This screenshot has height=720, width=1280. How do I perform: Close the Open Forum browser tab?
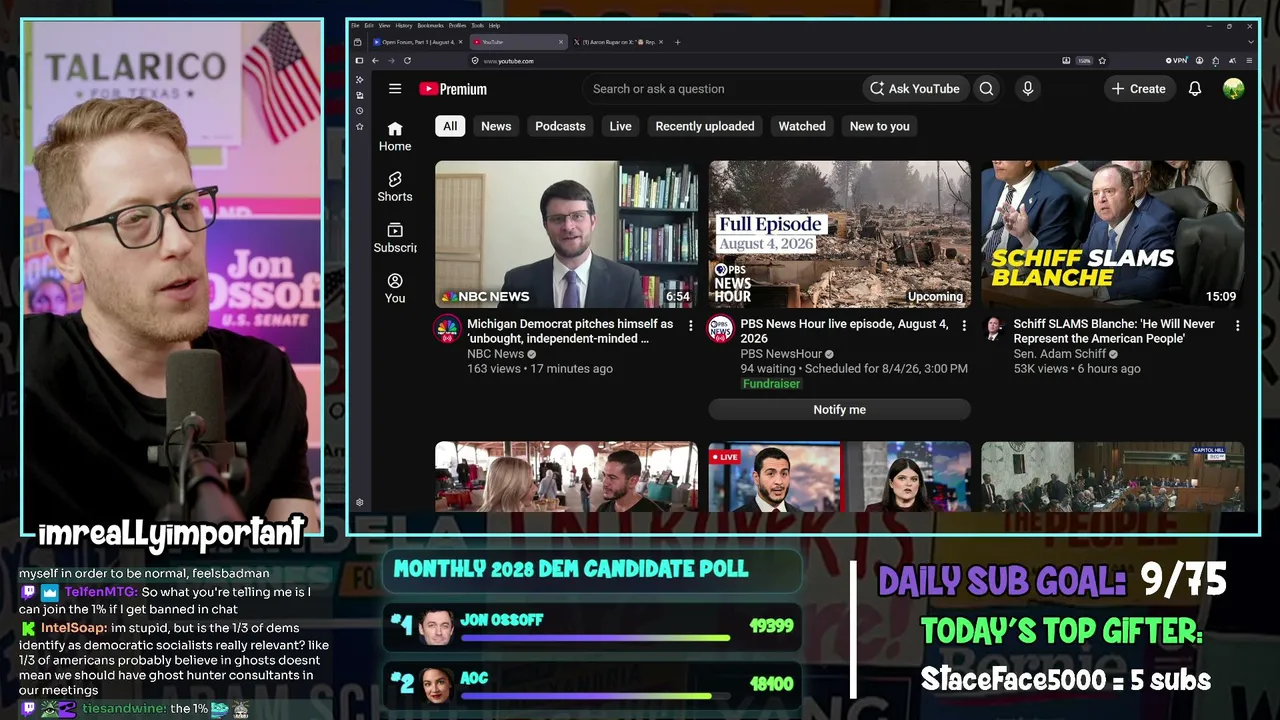[x=460, y=42]
